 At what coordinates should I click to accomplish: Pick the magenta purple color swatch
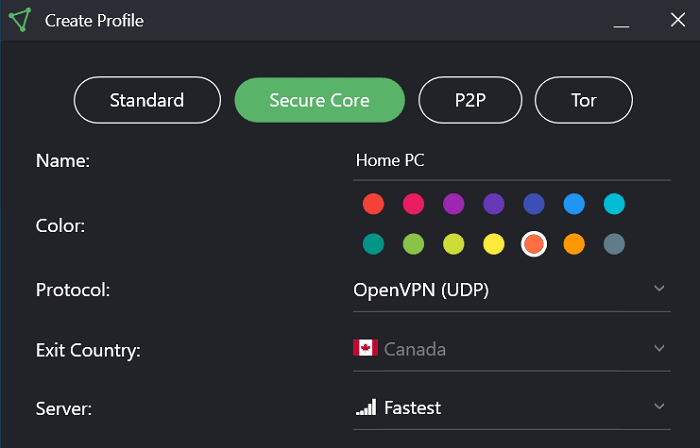[454, 204]
